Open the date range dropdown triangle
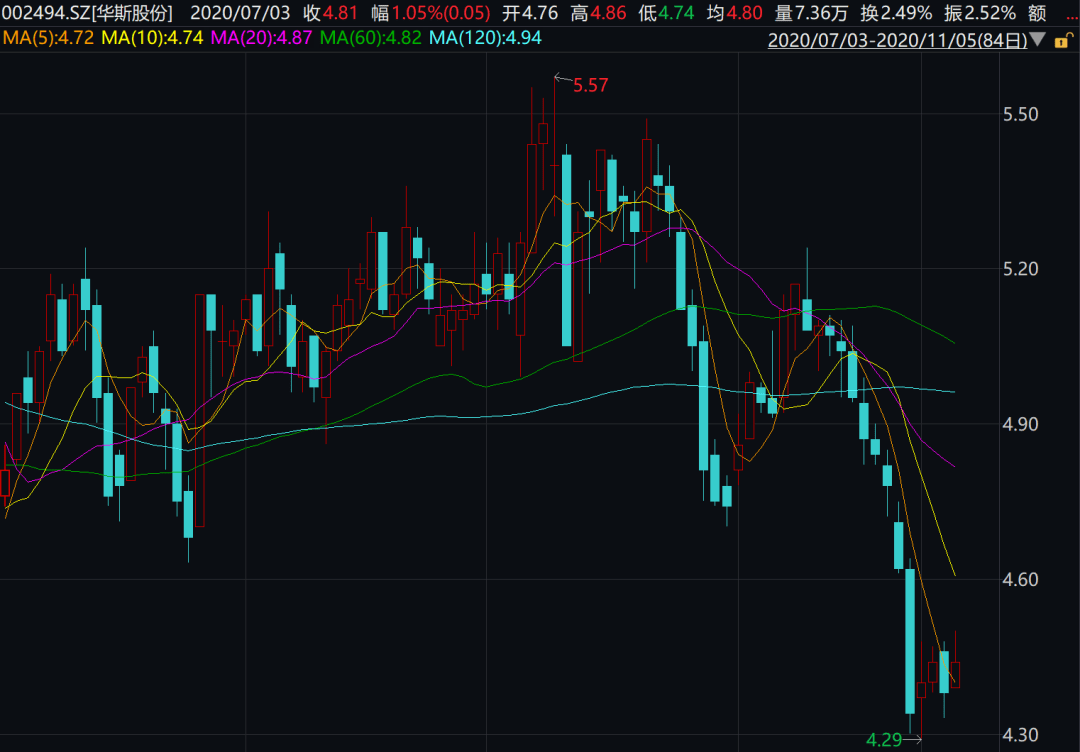This screenshot has height=752, width=1080. (1037, 40)
